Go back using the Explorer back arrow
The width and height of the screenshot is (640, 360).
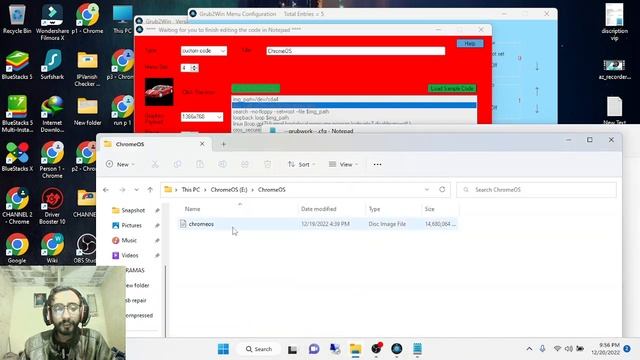106,190
